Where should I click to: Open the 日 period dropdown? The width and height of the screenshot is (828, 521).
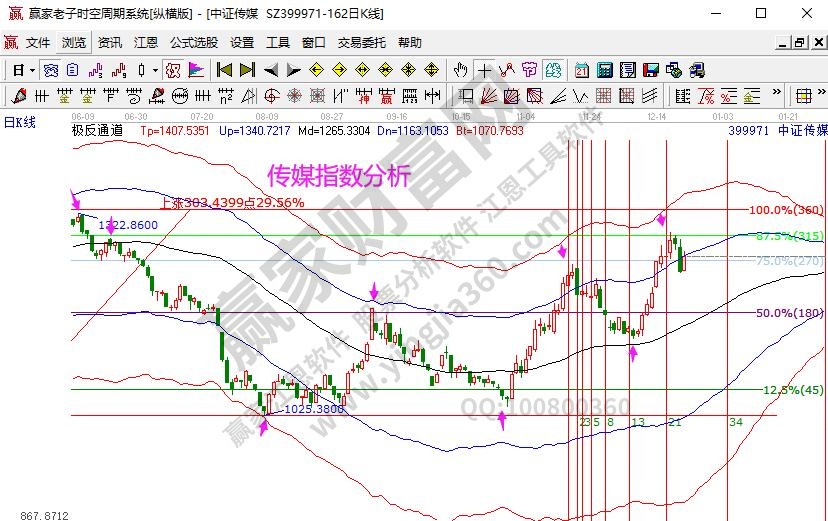[23, 70]
